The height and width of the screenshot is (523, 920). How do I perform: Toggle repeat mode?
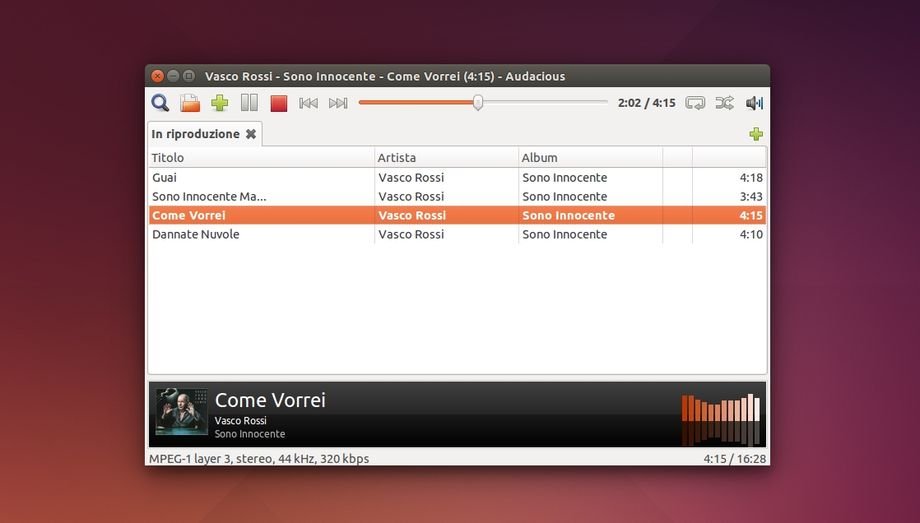tap(695, 103)
